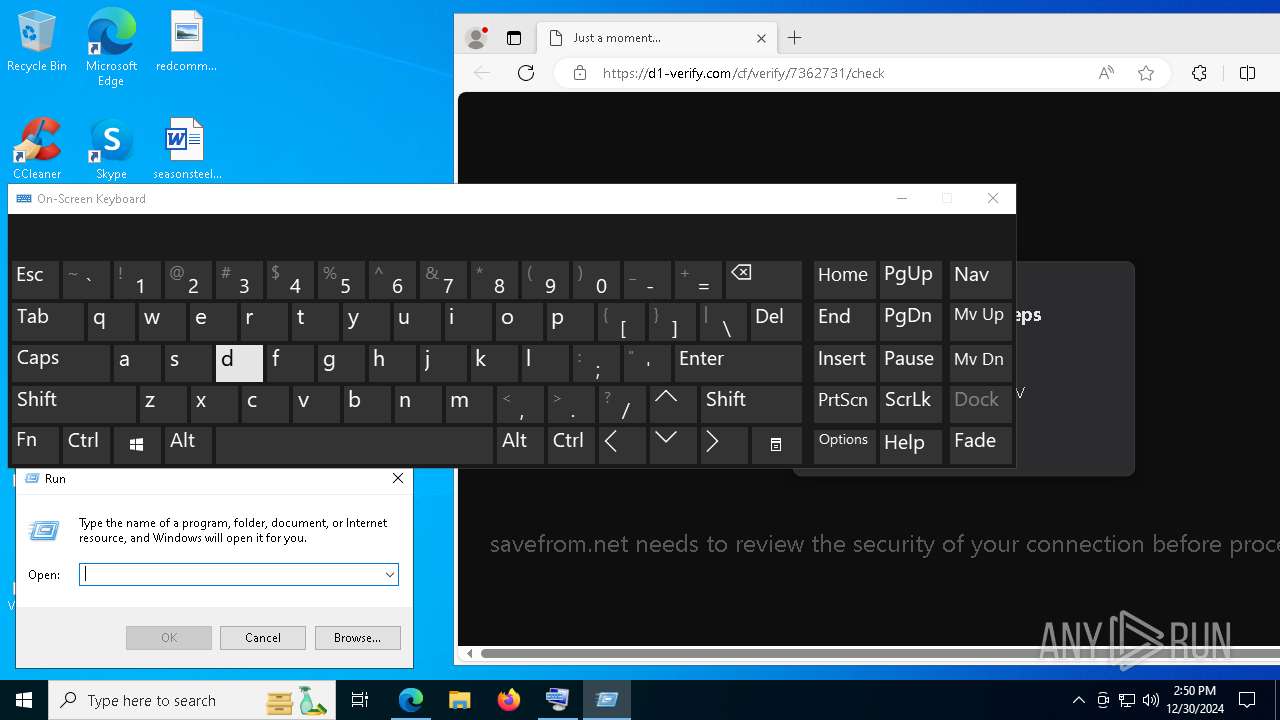Screen dimensions: 1280x720
Task: Open Edge extensions puzzle icon
Action: point(1199,73)
